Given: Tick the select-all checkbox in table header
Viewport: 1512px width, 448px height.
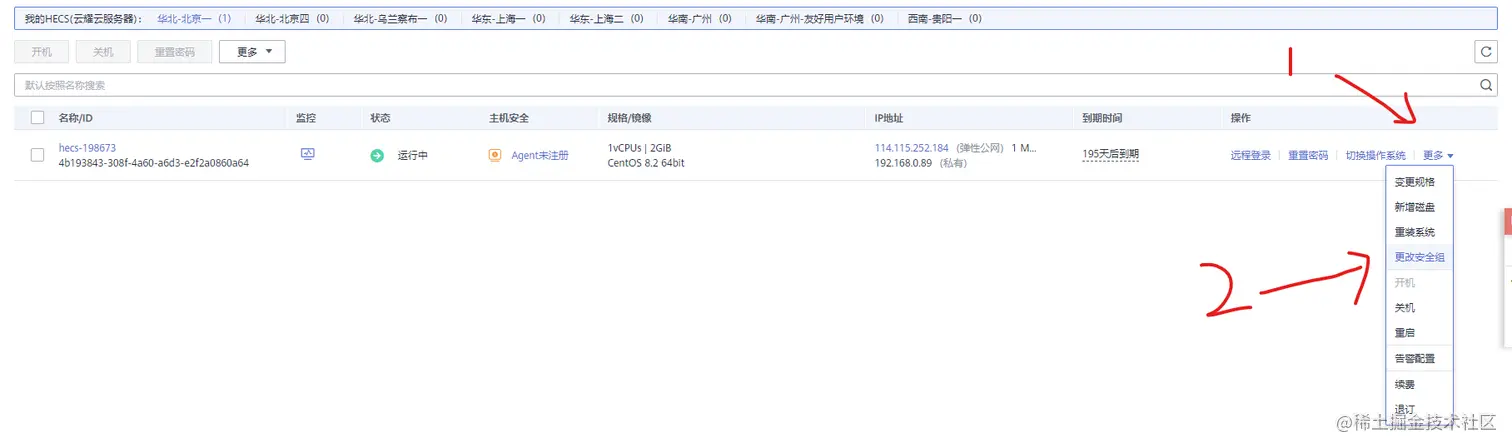Looking at the screenshot, I should tap(38, 118).
